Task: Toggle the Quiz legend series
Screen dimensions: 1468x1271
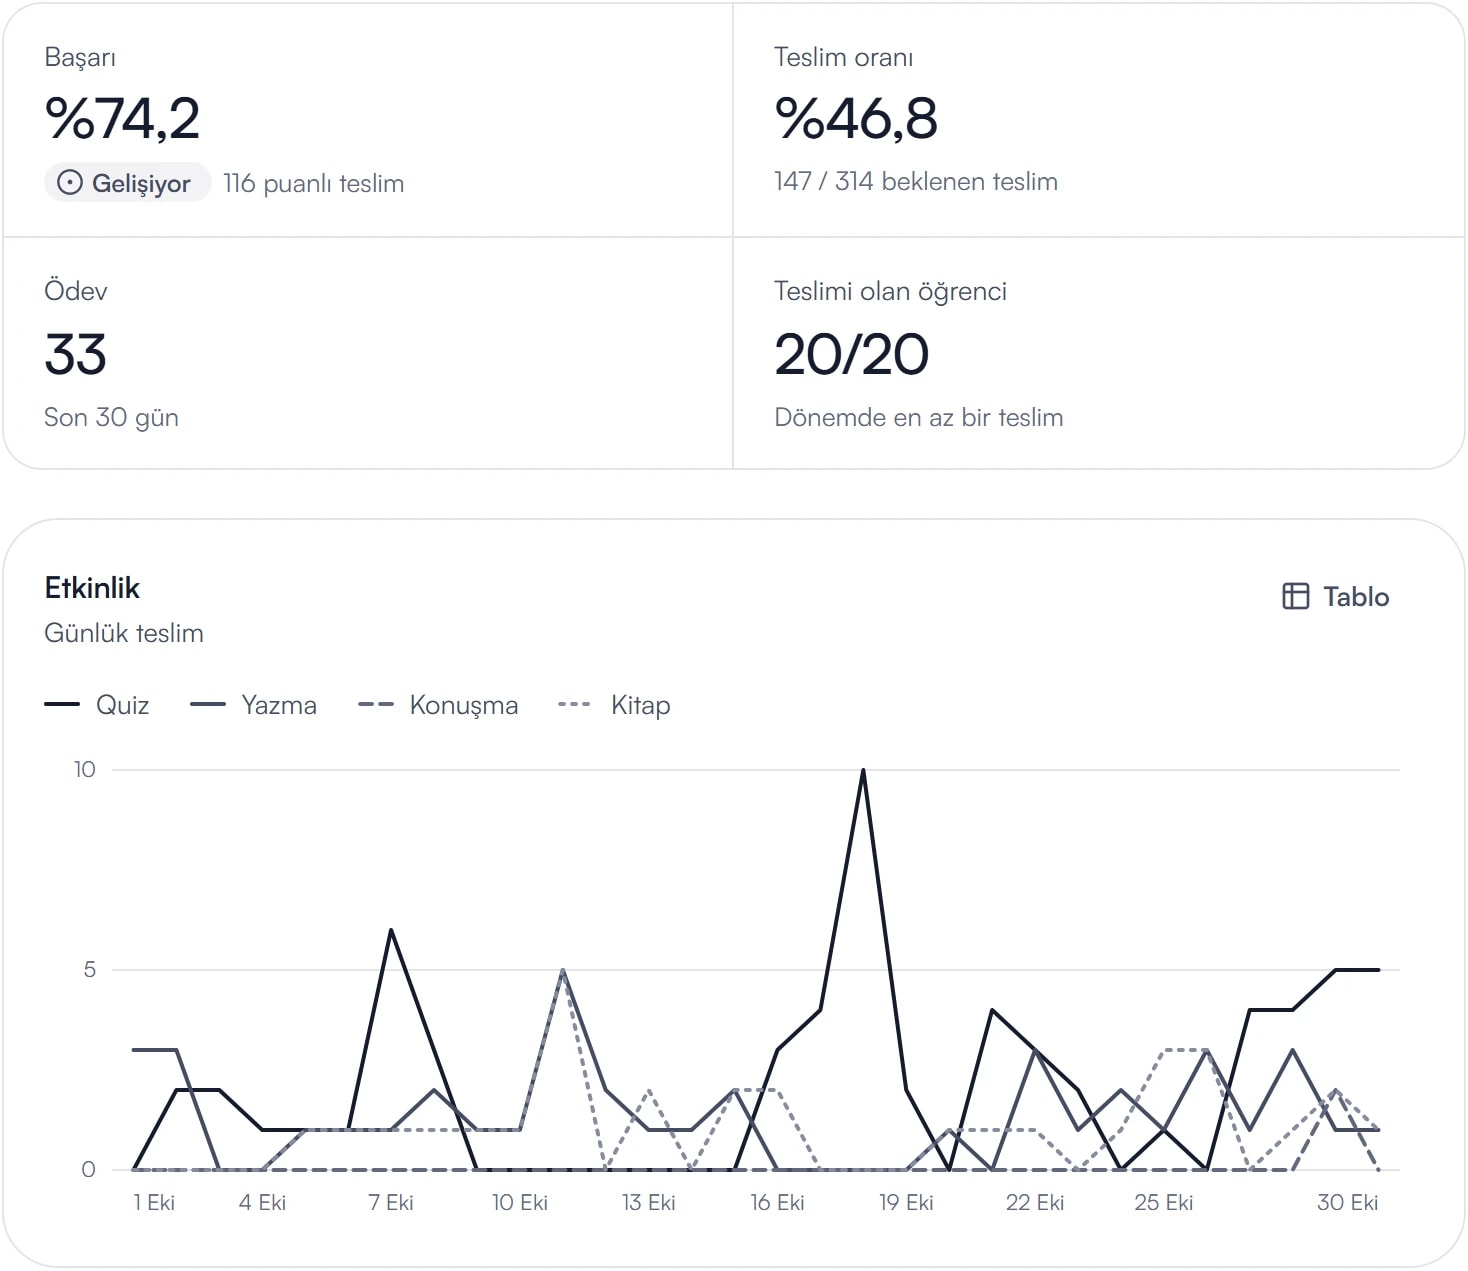Action: pyautogui.click(x=97, y=705)
